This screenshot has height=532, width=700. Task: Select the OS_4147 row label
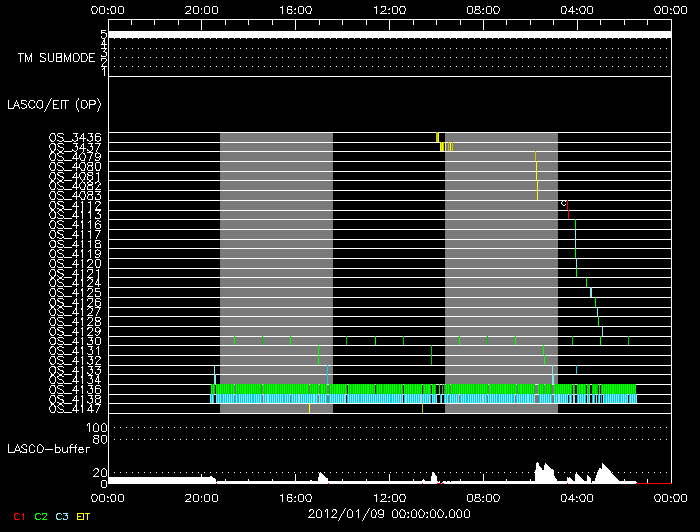coord(74,408)
